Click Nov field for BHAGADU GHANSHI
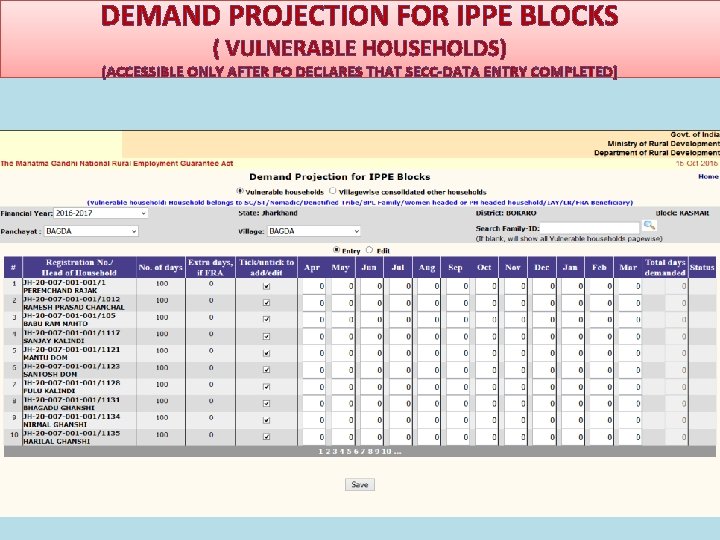Image resolution: width=720 pixels, height=540 pixels. 515,403
